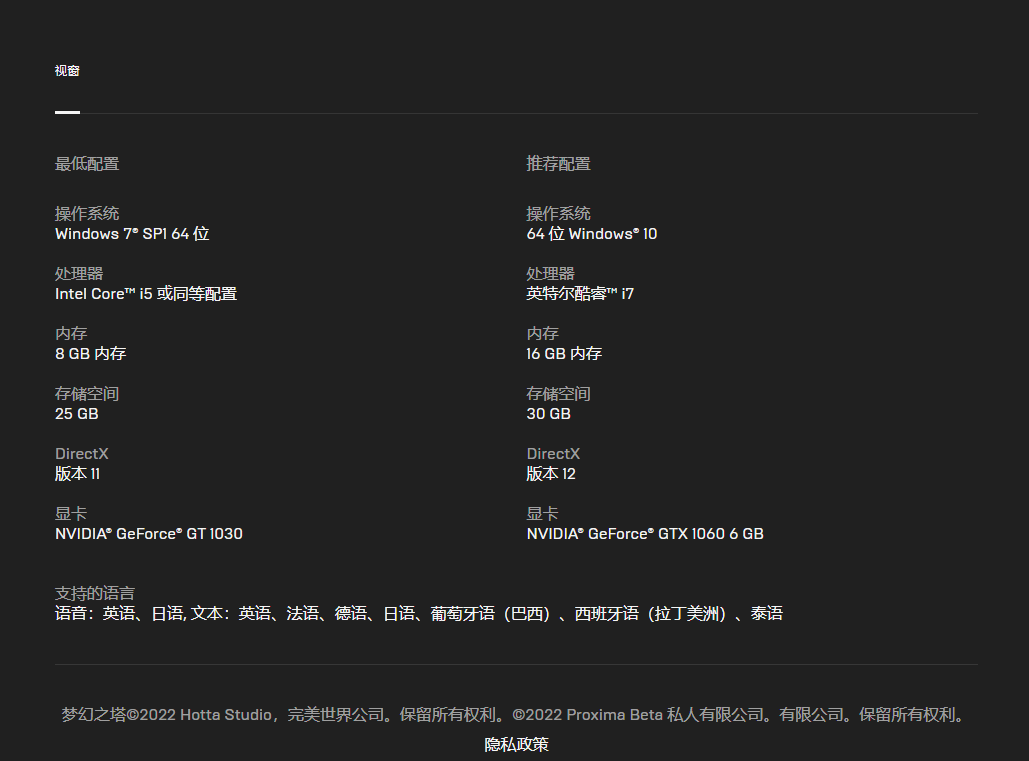Click the 16 GB 内存 value
Image resolution: width=1029 pixels, height=761 pixels.
564,354
